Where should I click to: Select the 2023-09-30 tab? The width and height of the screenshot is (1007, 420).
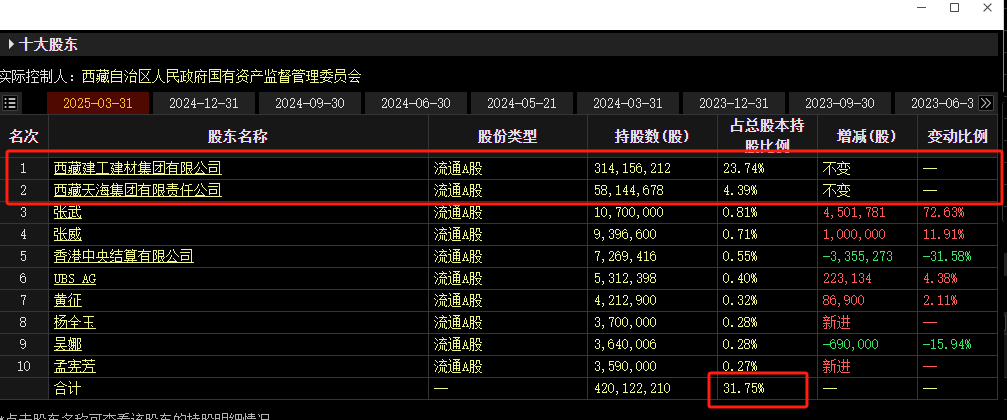coord(839,103)
